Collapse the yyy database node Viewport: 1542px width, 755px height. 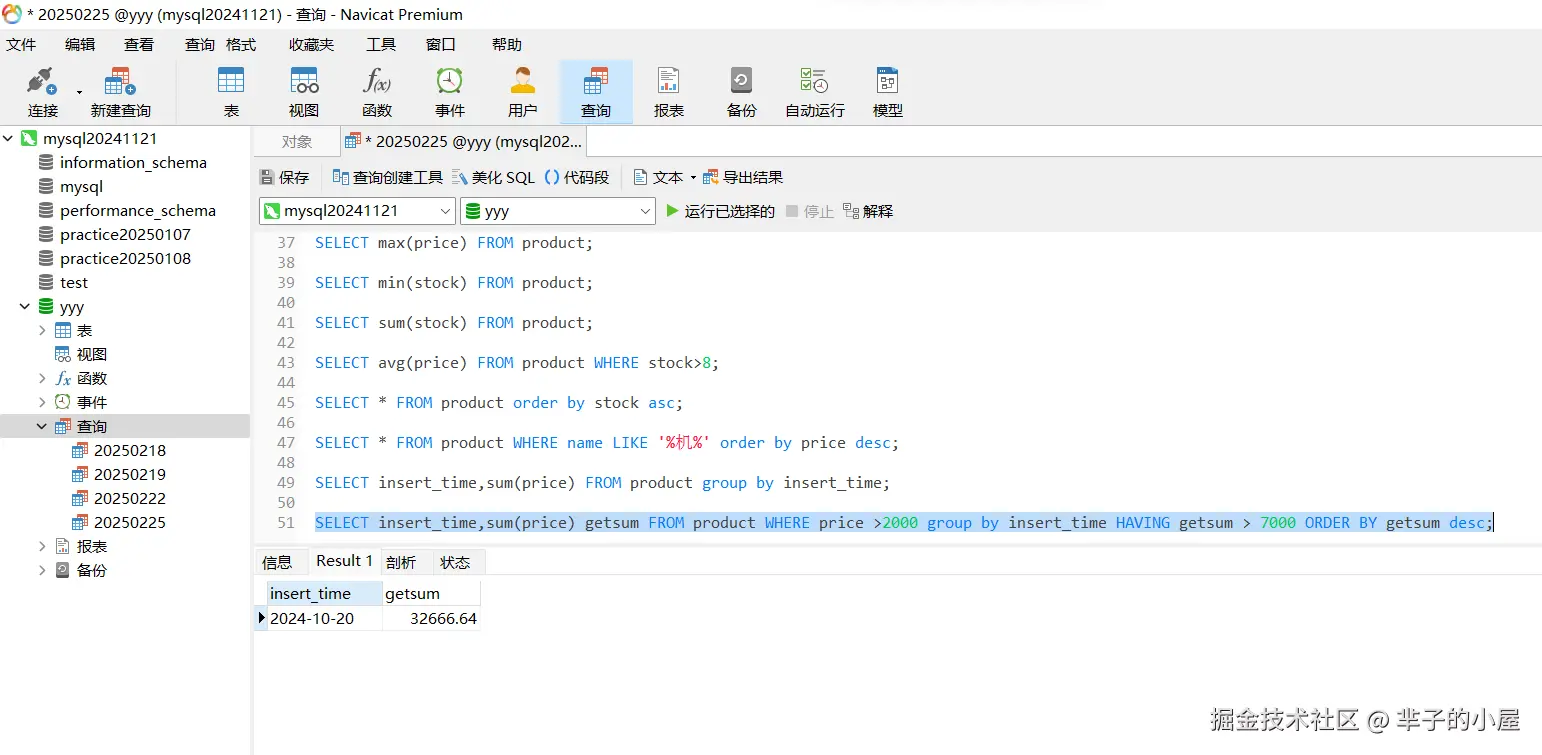tap(24, 306)
